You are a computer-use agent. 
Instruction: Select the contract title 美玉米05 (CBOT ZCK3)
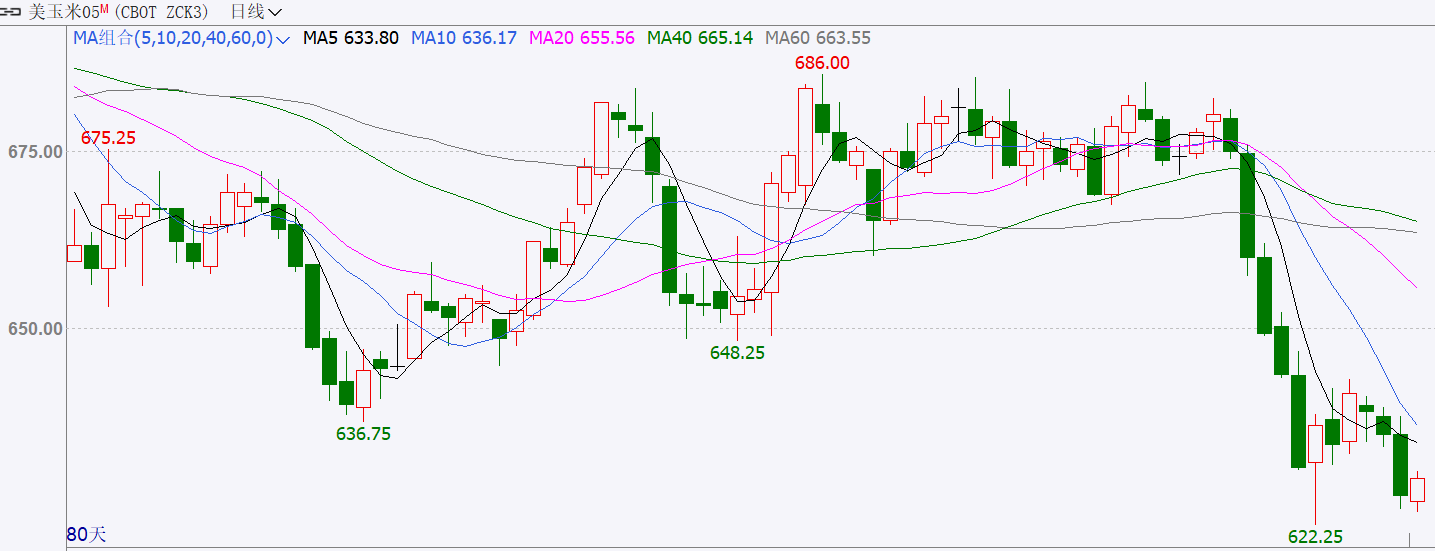click(118, 12)
